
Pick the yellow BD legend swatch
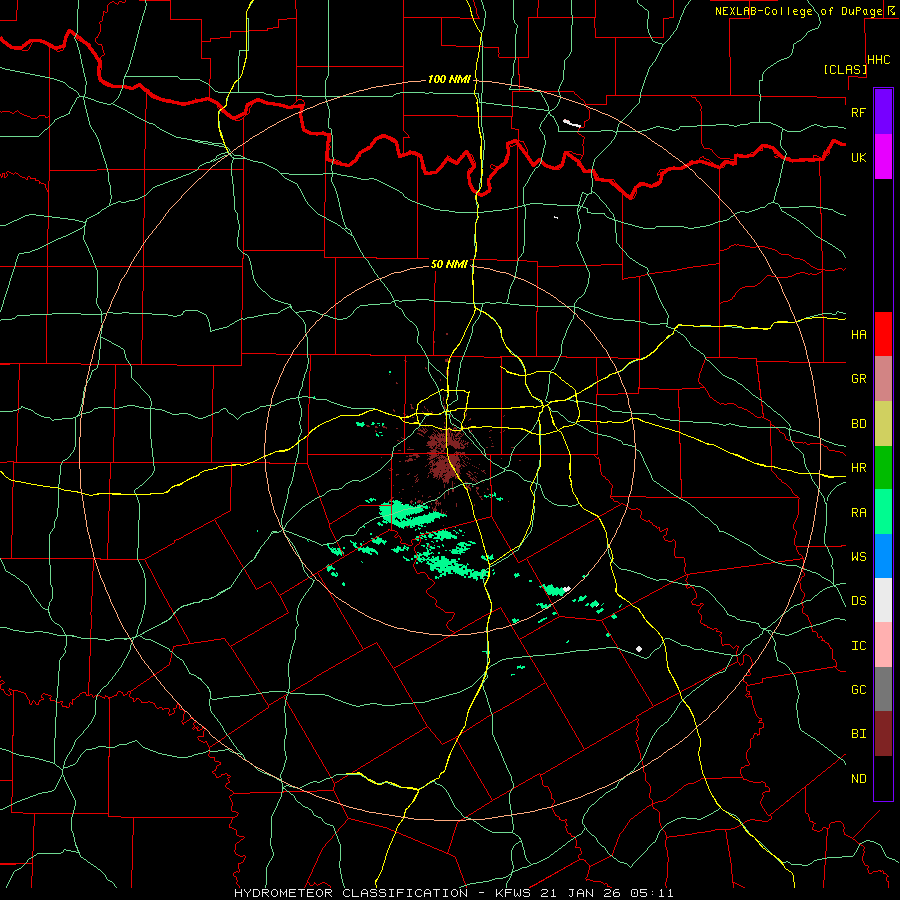(x=883, y=424)
